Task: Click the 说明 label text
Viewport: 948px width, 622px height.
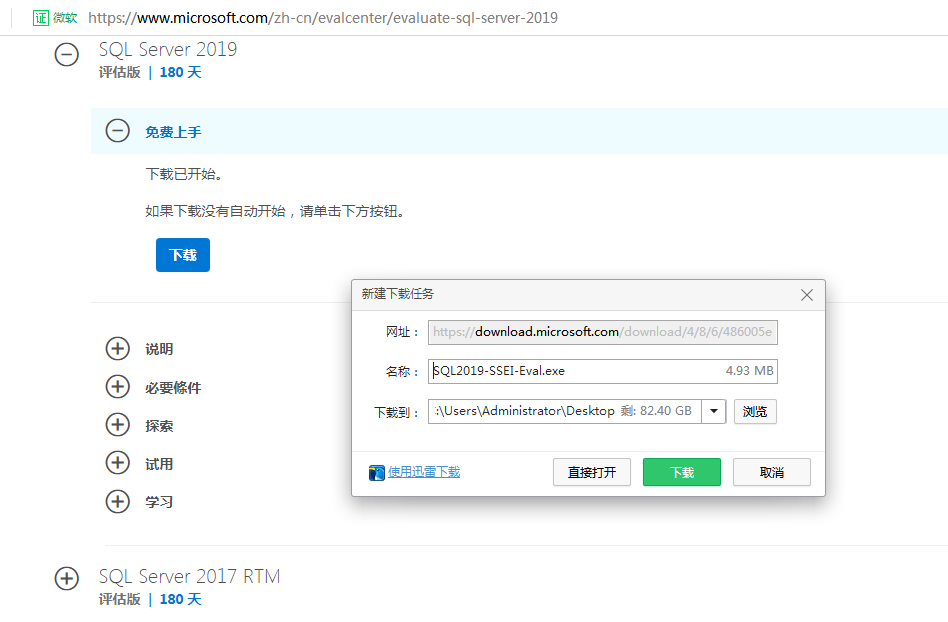Action: [x=159, y=349]
